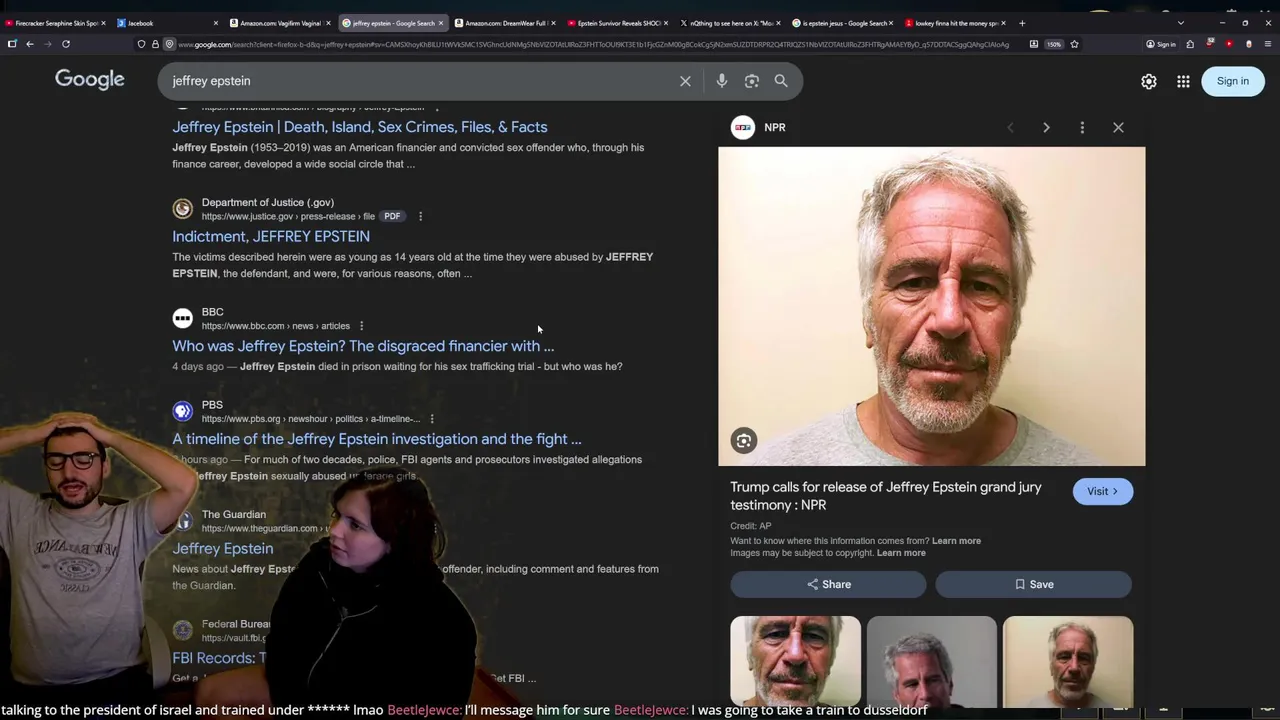Open the 'Indictment, JEFFREY EPSTEIN' result

pyautogui.click(x=271, y=237)
